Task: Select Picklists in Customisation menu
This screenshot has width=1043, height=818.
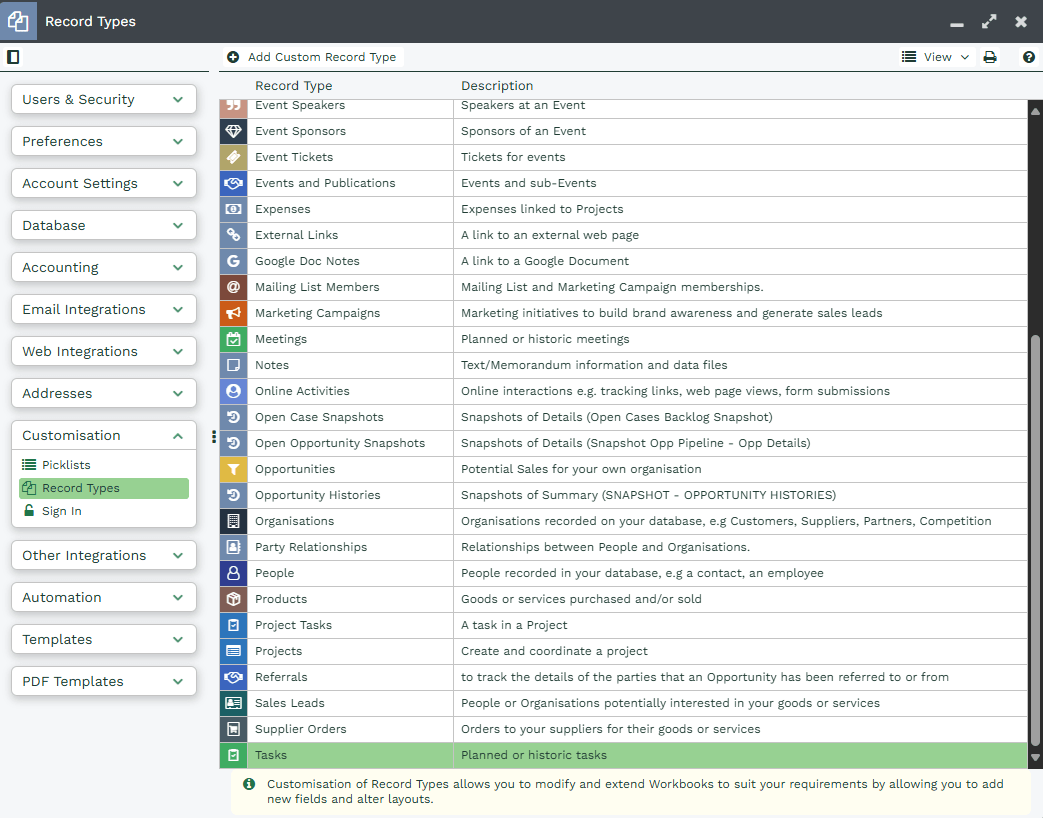Action: [x=66, y=465]
